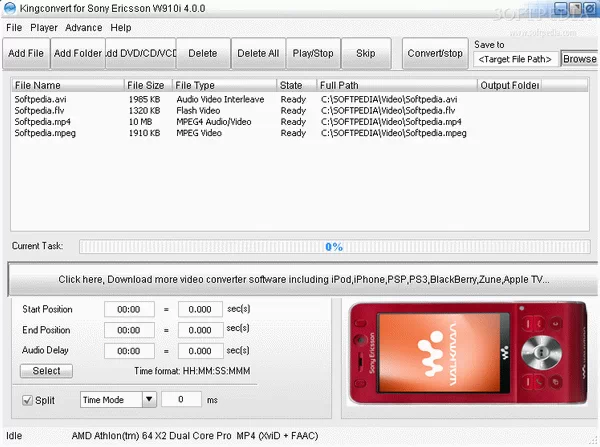Click the AMD Athlon processor status text
600x447 pixels.
click(152, 436)
